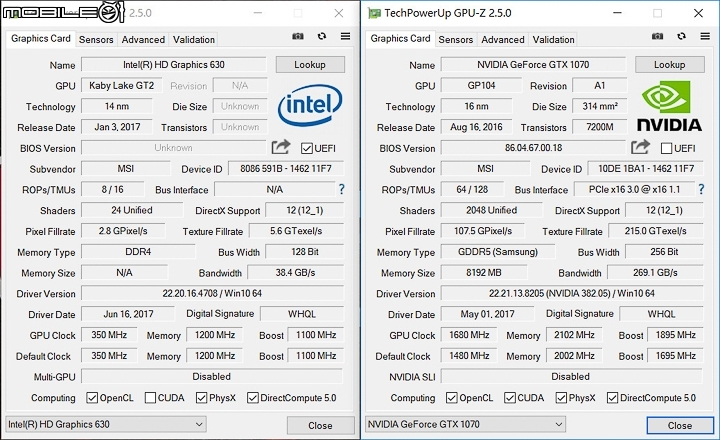
Task: Click the Release Date value Aug 16, 2016
Action: [476, 127]
